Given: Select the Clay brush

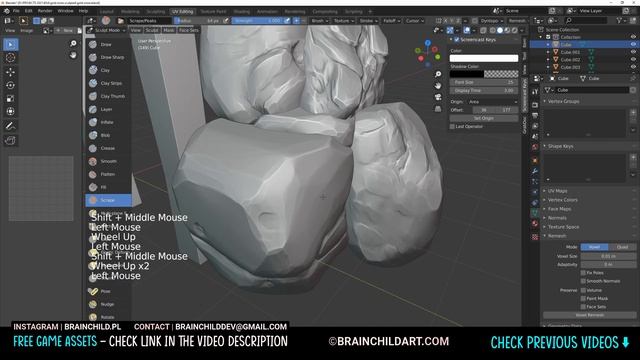Looking at the screenshot, I should click(x=108, y=70).
